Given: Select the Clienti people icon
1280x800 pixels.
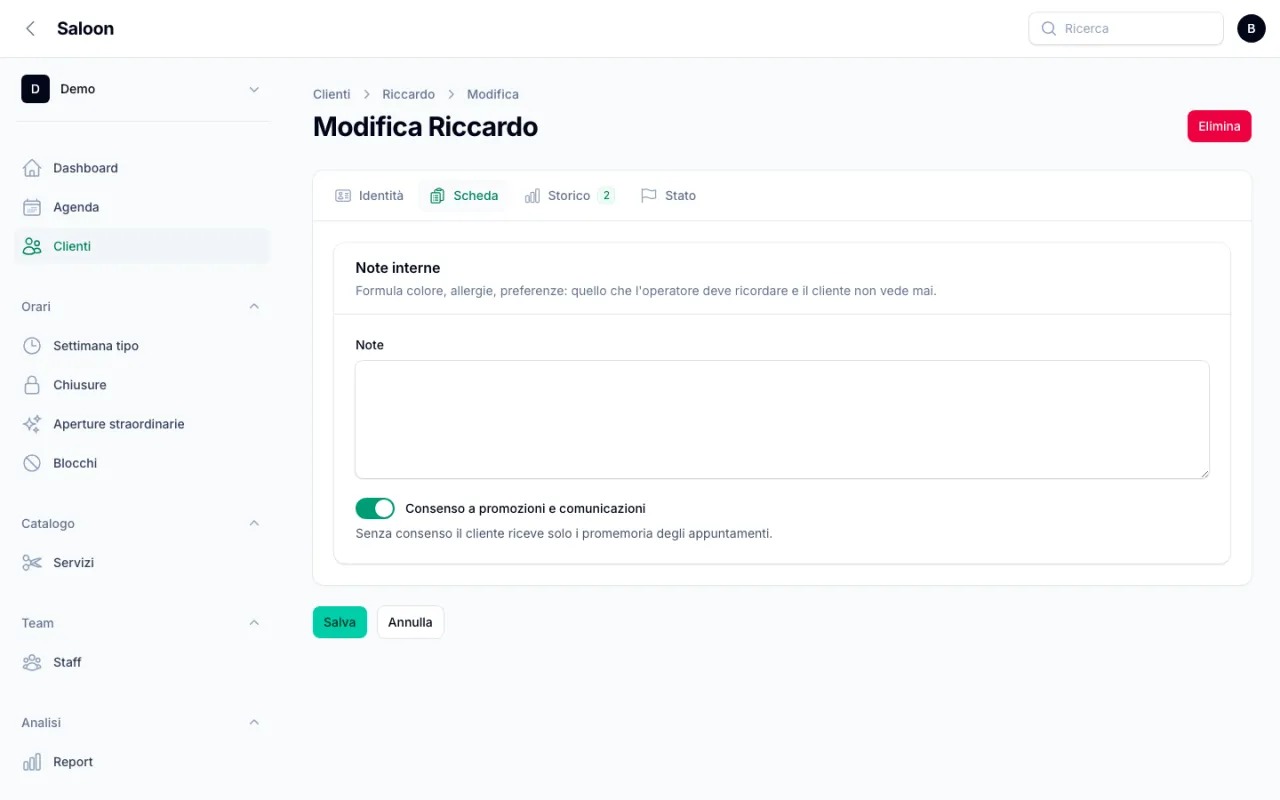Looking at the screenshot, I should 32,246.
